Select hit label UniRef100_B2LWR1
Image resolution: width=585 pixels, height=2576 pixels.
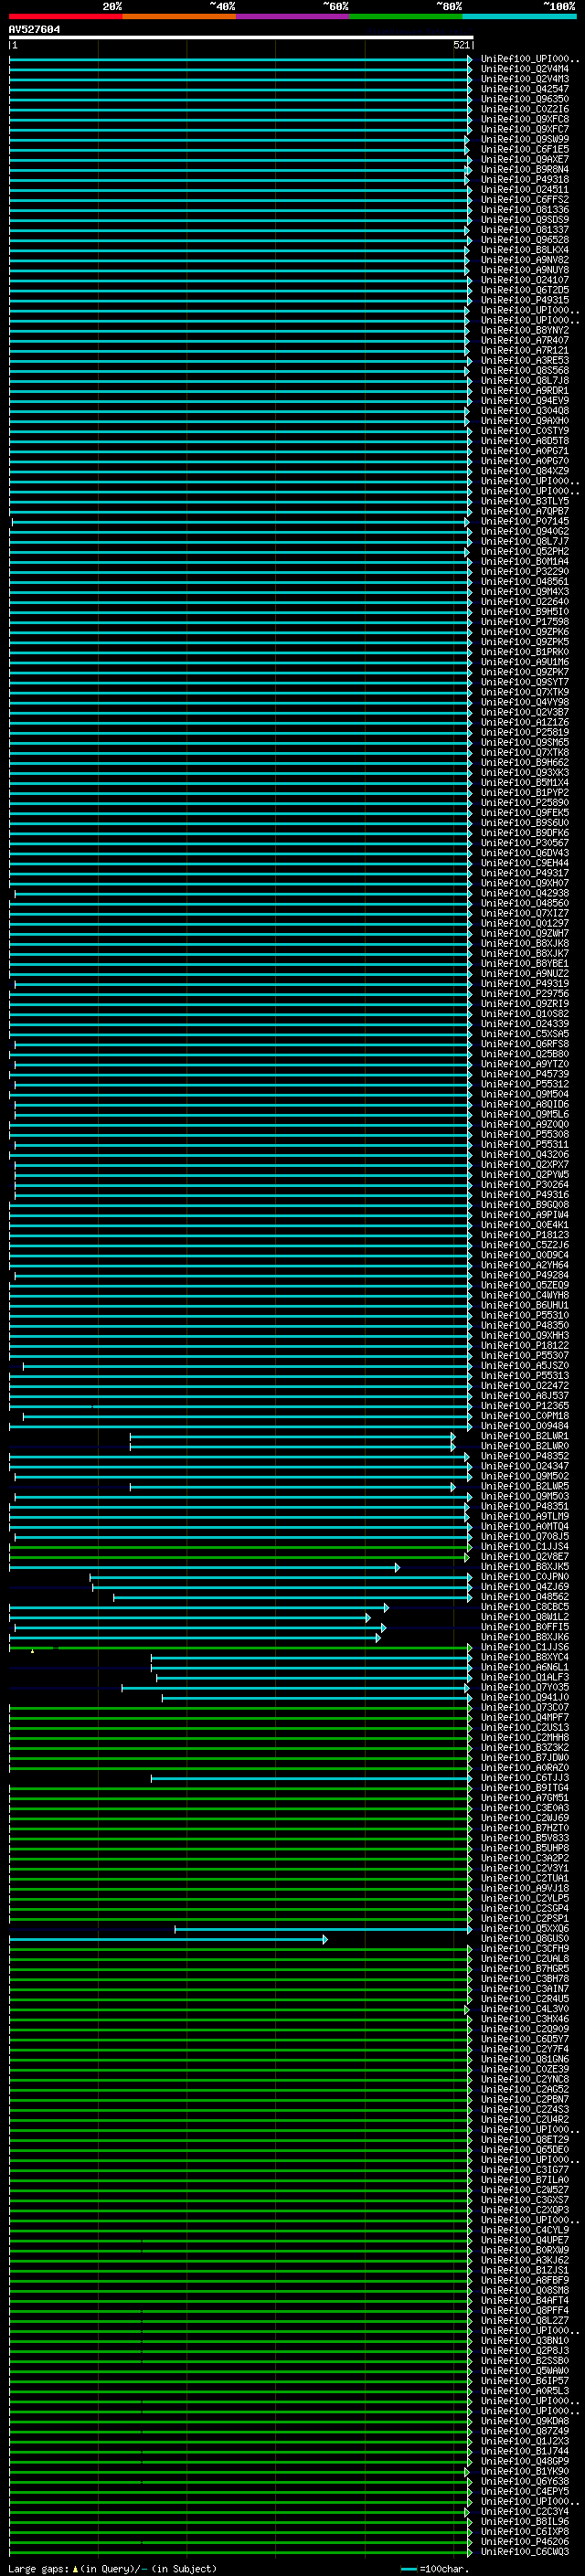tap(524, 1436)
